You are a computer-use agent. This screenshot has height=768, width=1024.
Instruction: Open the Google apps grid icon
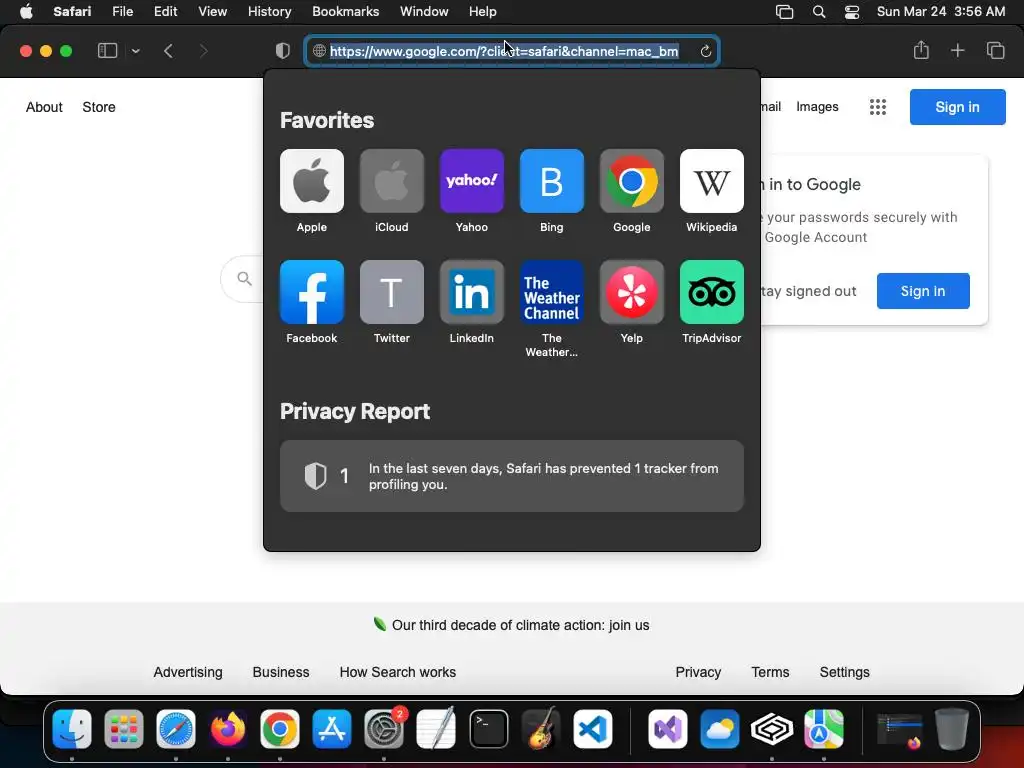point(878,107)
